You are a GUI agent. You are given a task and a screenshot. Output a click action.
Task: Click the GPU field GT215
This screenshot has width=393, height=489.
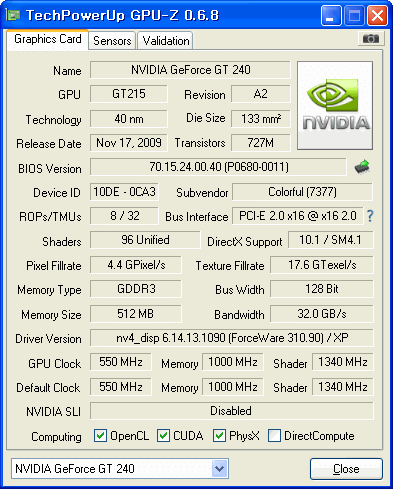[129, 94]
